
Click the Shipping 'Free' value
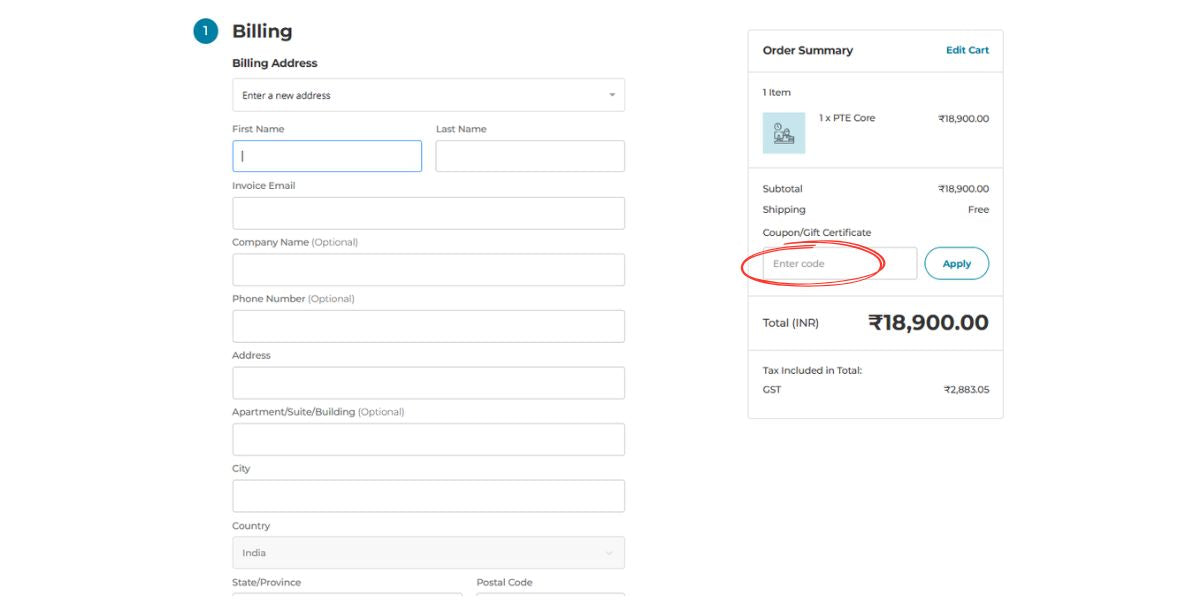(x=978, y=210)
